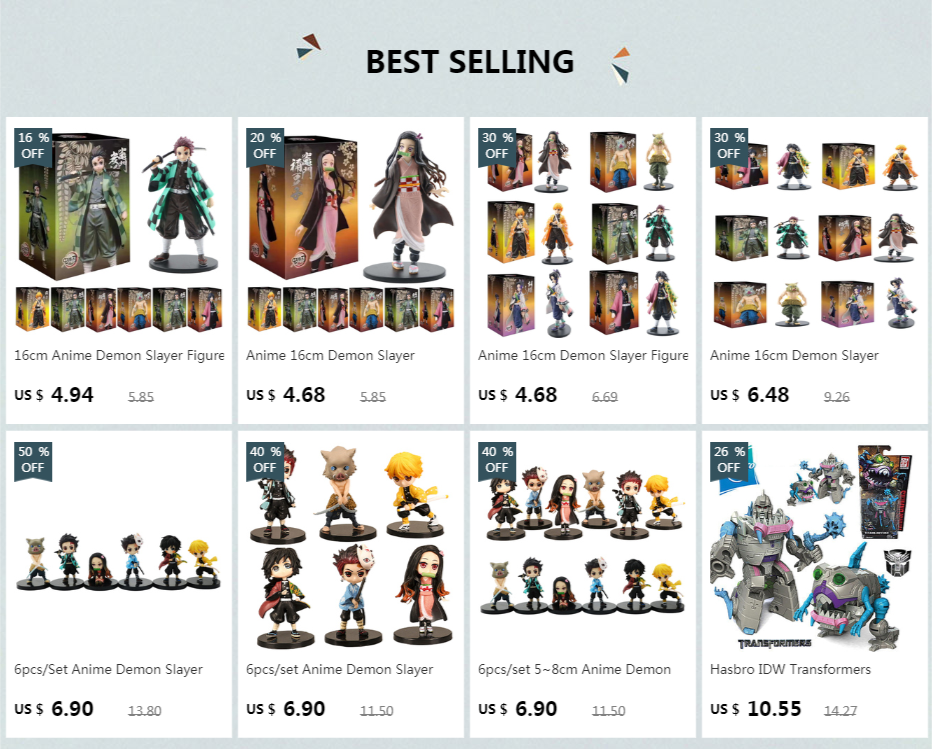Click the crossed-out 9.26 original price
932x750 pixels.
[x=836, y=396]
